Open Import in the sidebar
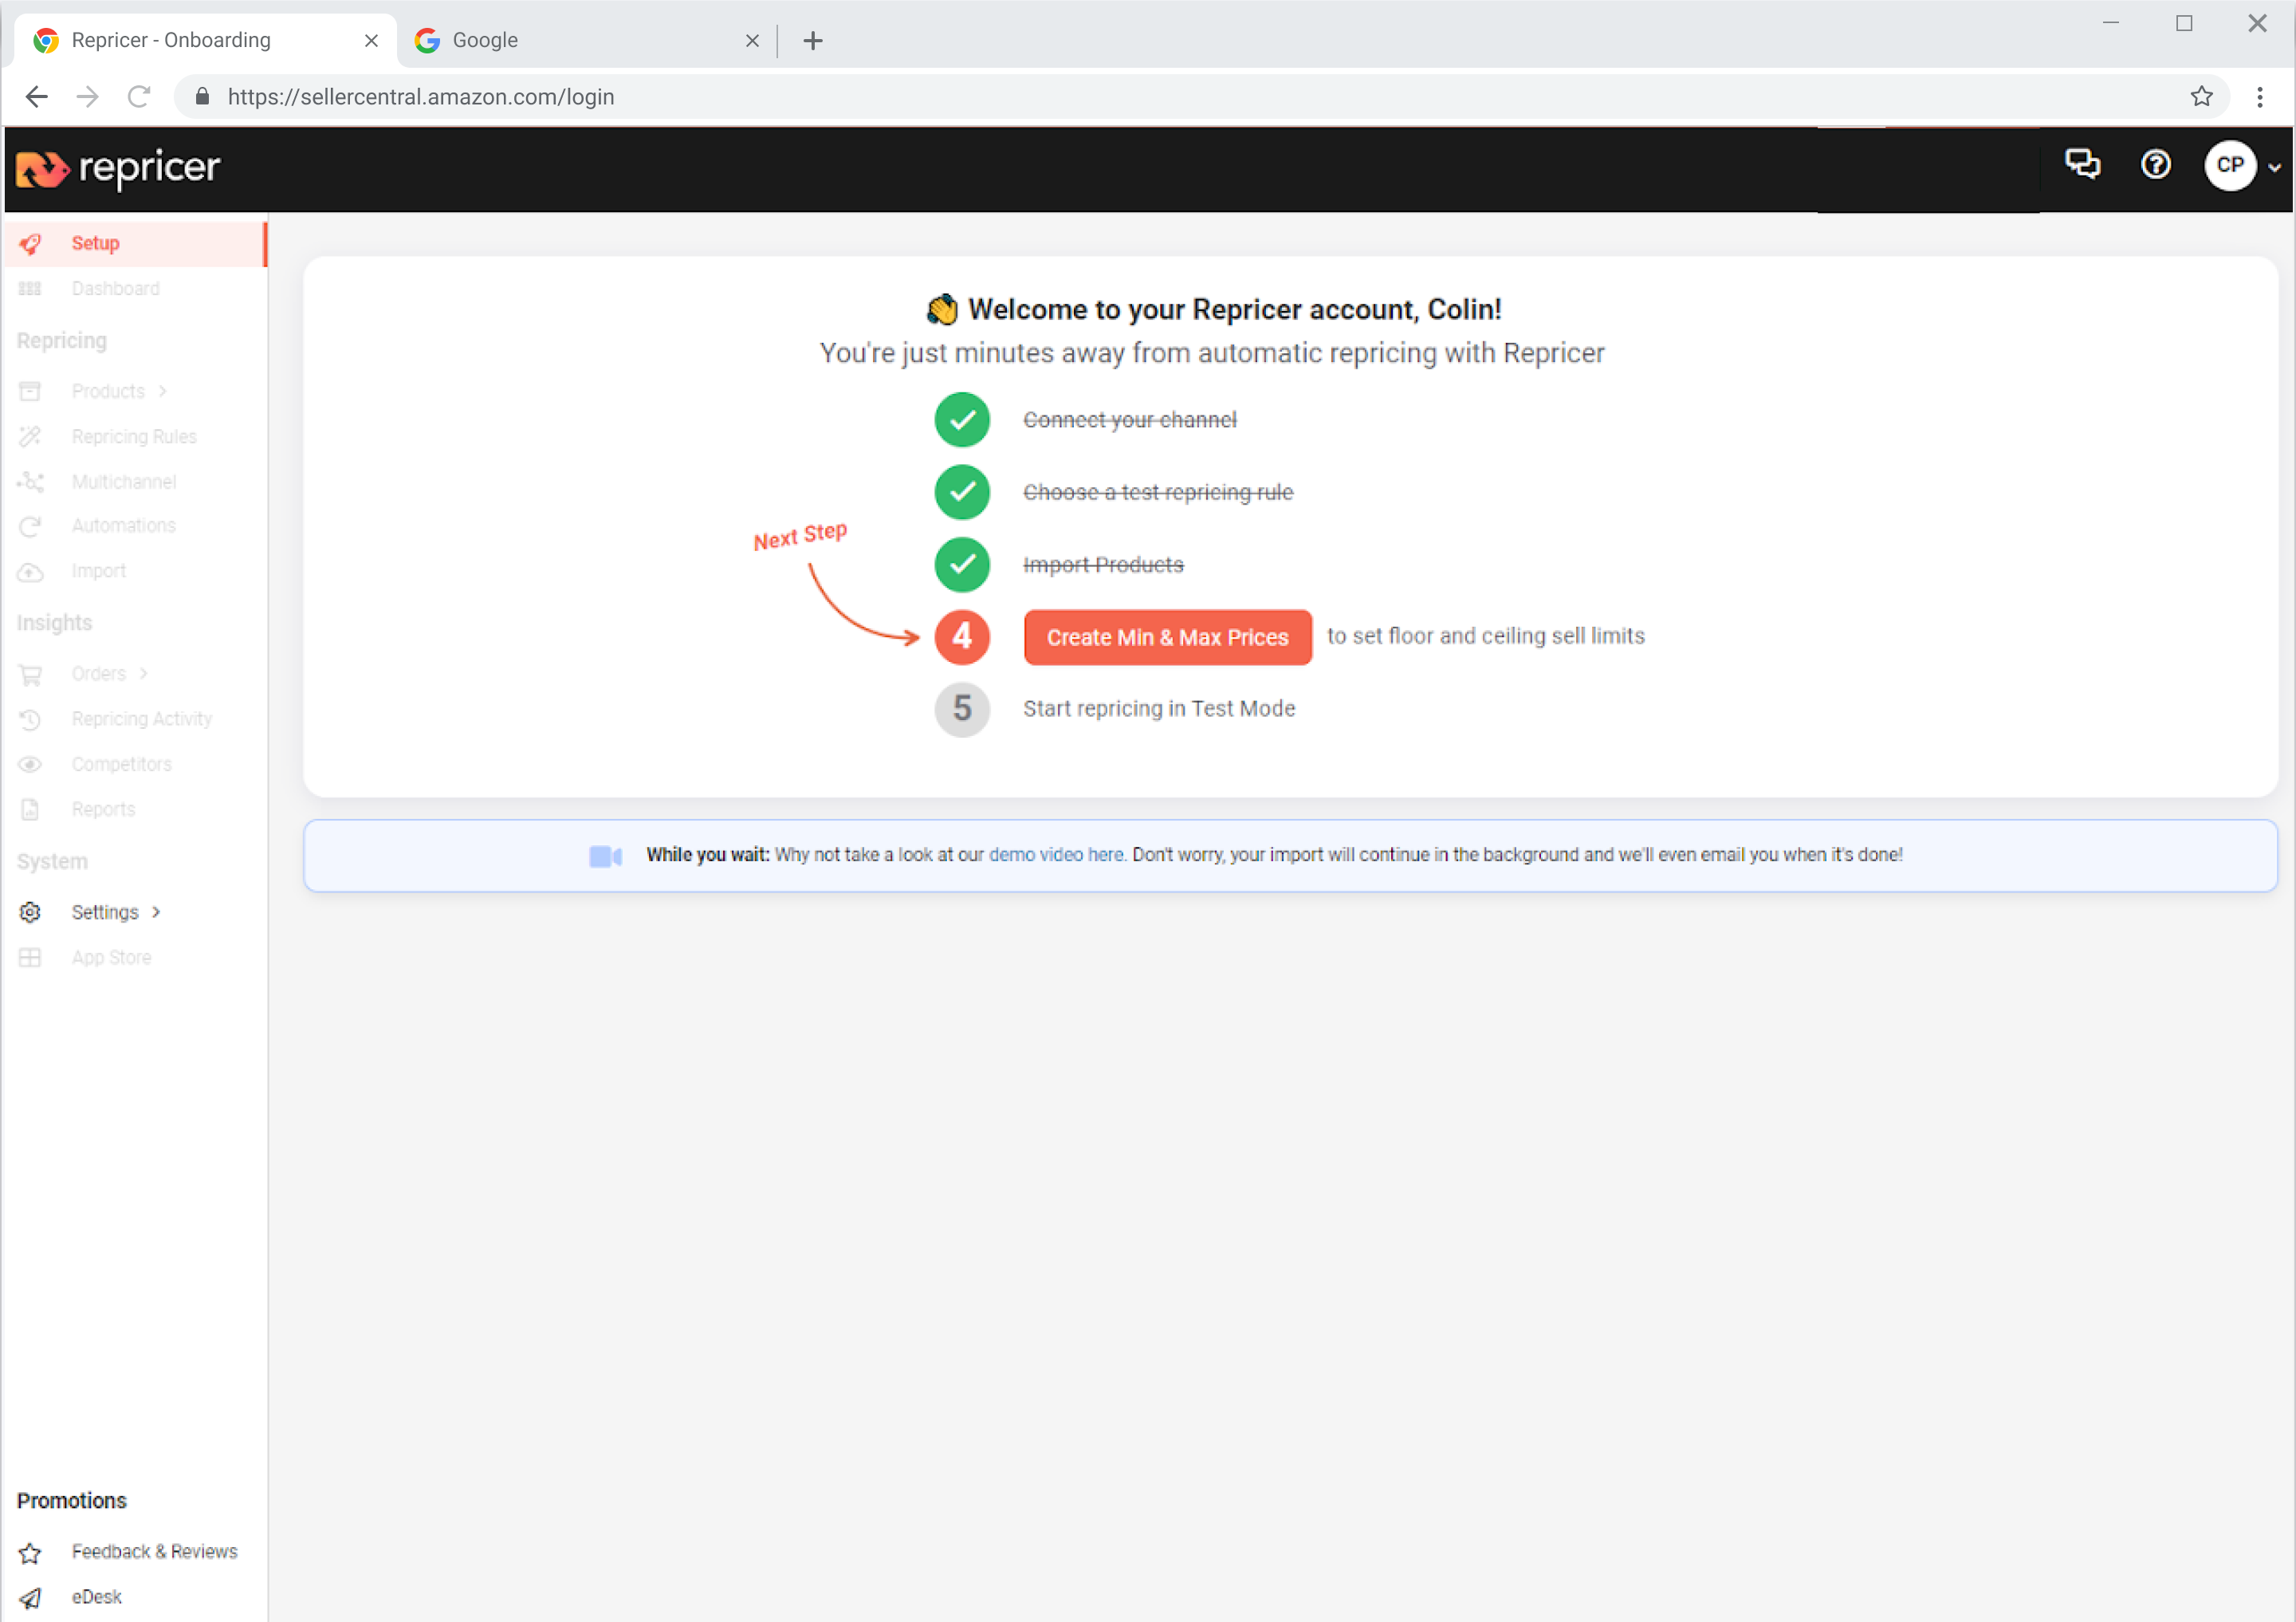Image resolution: width=2296 pixels, height=1622 pixels. (x=98, y=571)
